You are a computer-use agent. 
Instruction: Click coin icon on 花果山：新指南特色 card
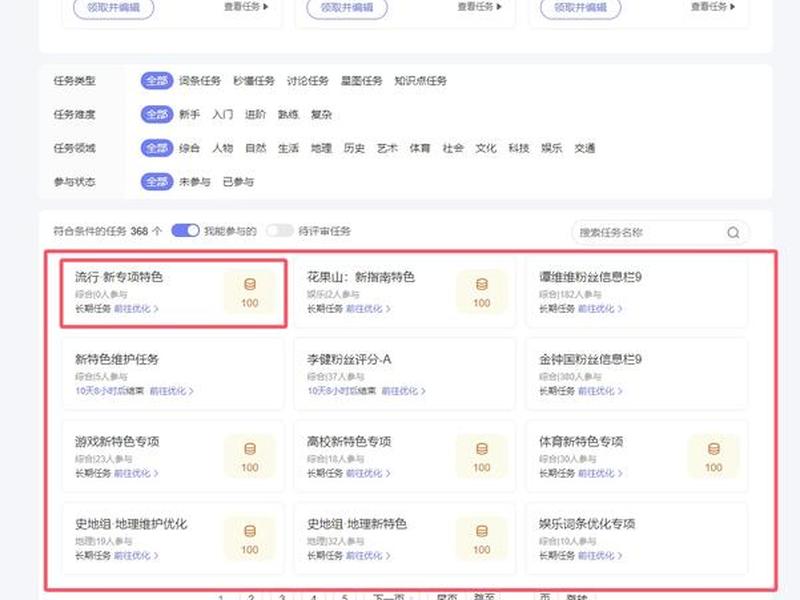click(x=482, y=285)
